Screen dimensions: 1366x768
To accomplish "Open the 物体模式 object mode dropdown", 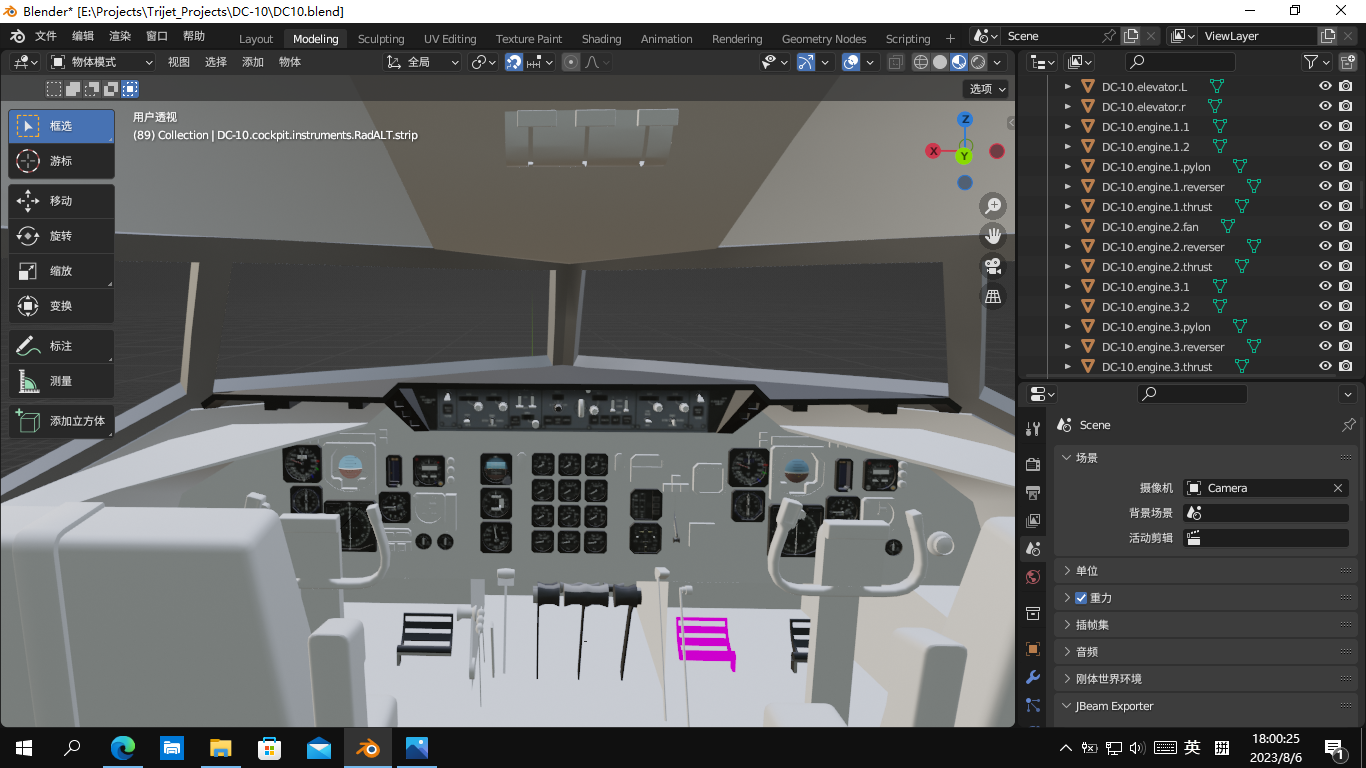I will point(101,62).
